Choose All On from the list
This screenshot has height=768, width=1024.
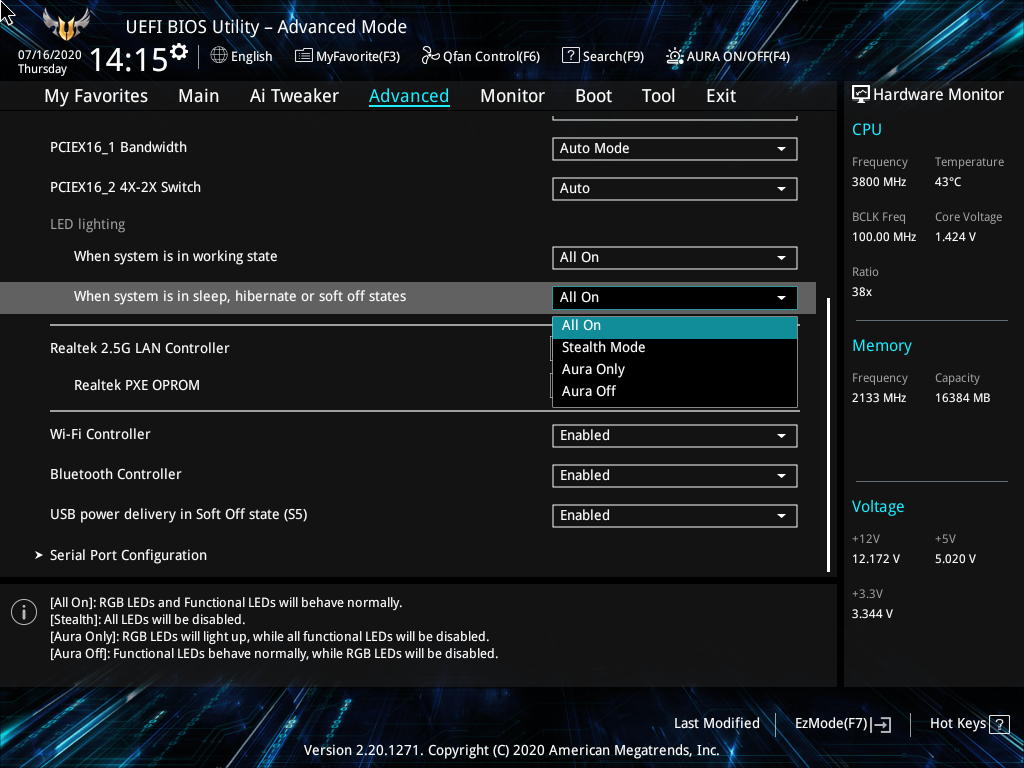coord(675,325)
